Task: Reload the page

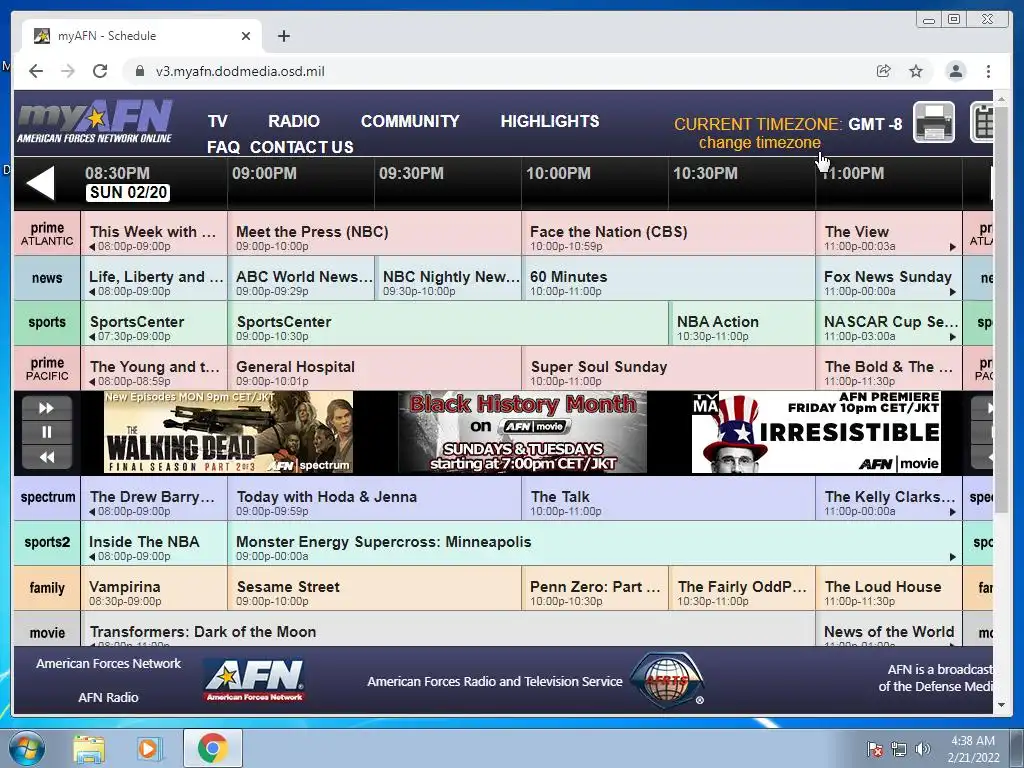Action: coord(100,71)
